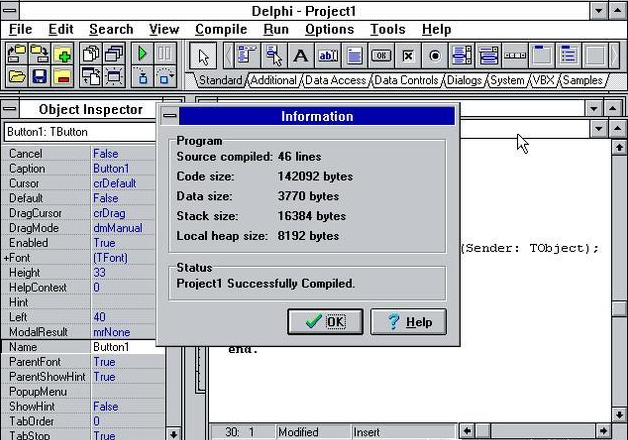Viewport: 628px width, 440px height.
Task: Click the Save file floppy disk icon
Action: point(40,76)
